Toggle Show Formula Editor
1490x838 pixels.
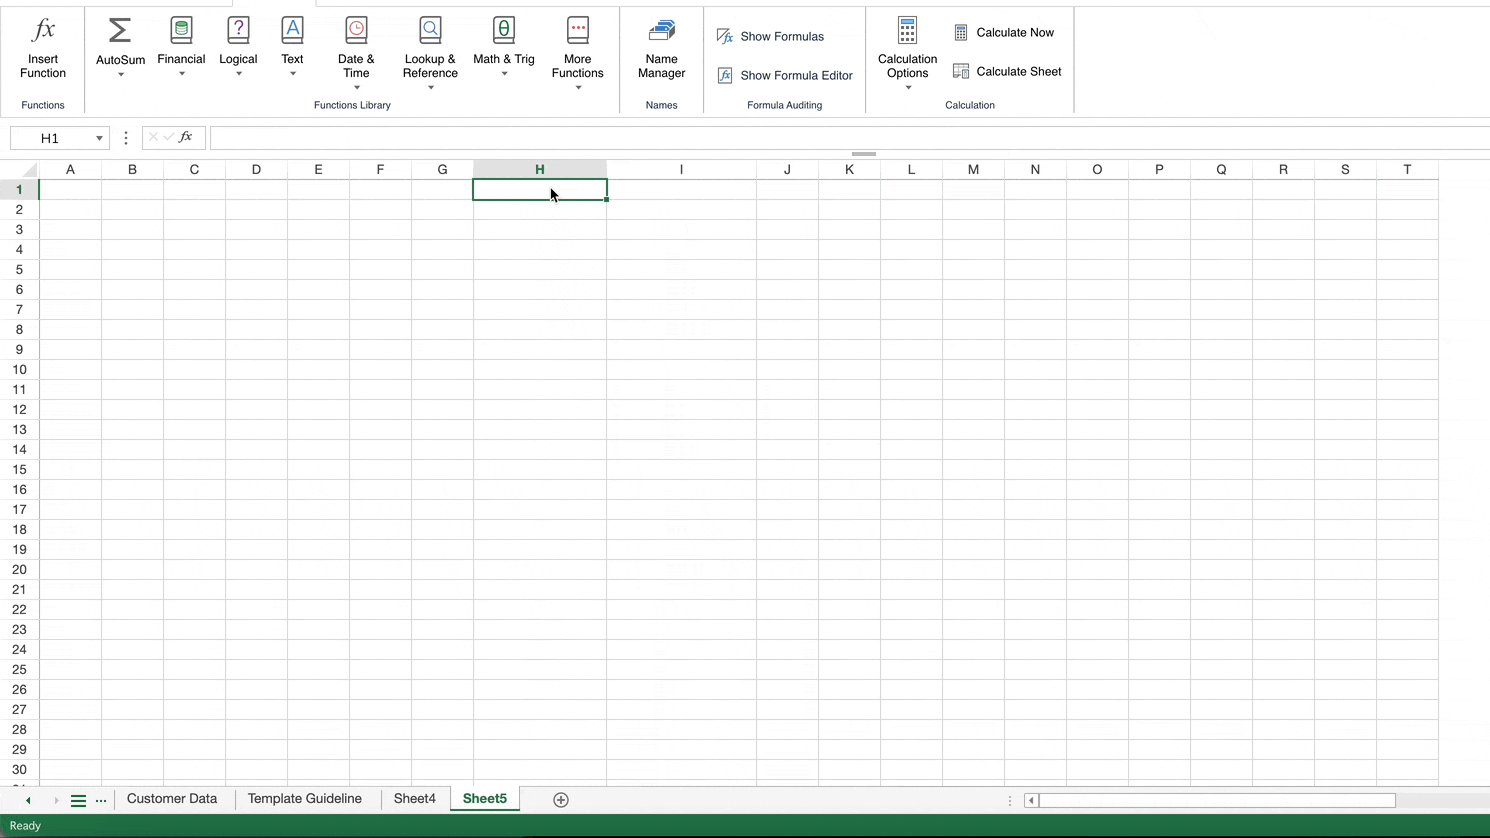[785, 76]
